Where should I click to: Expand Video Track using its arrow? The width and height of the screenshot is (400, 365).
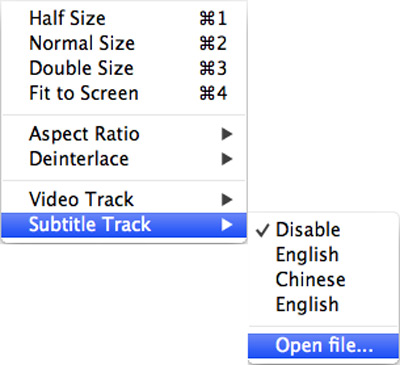point(227,200)
